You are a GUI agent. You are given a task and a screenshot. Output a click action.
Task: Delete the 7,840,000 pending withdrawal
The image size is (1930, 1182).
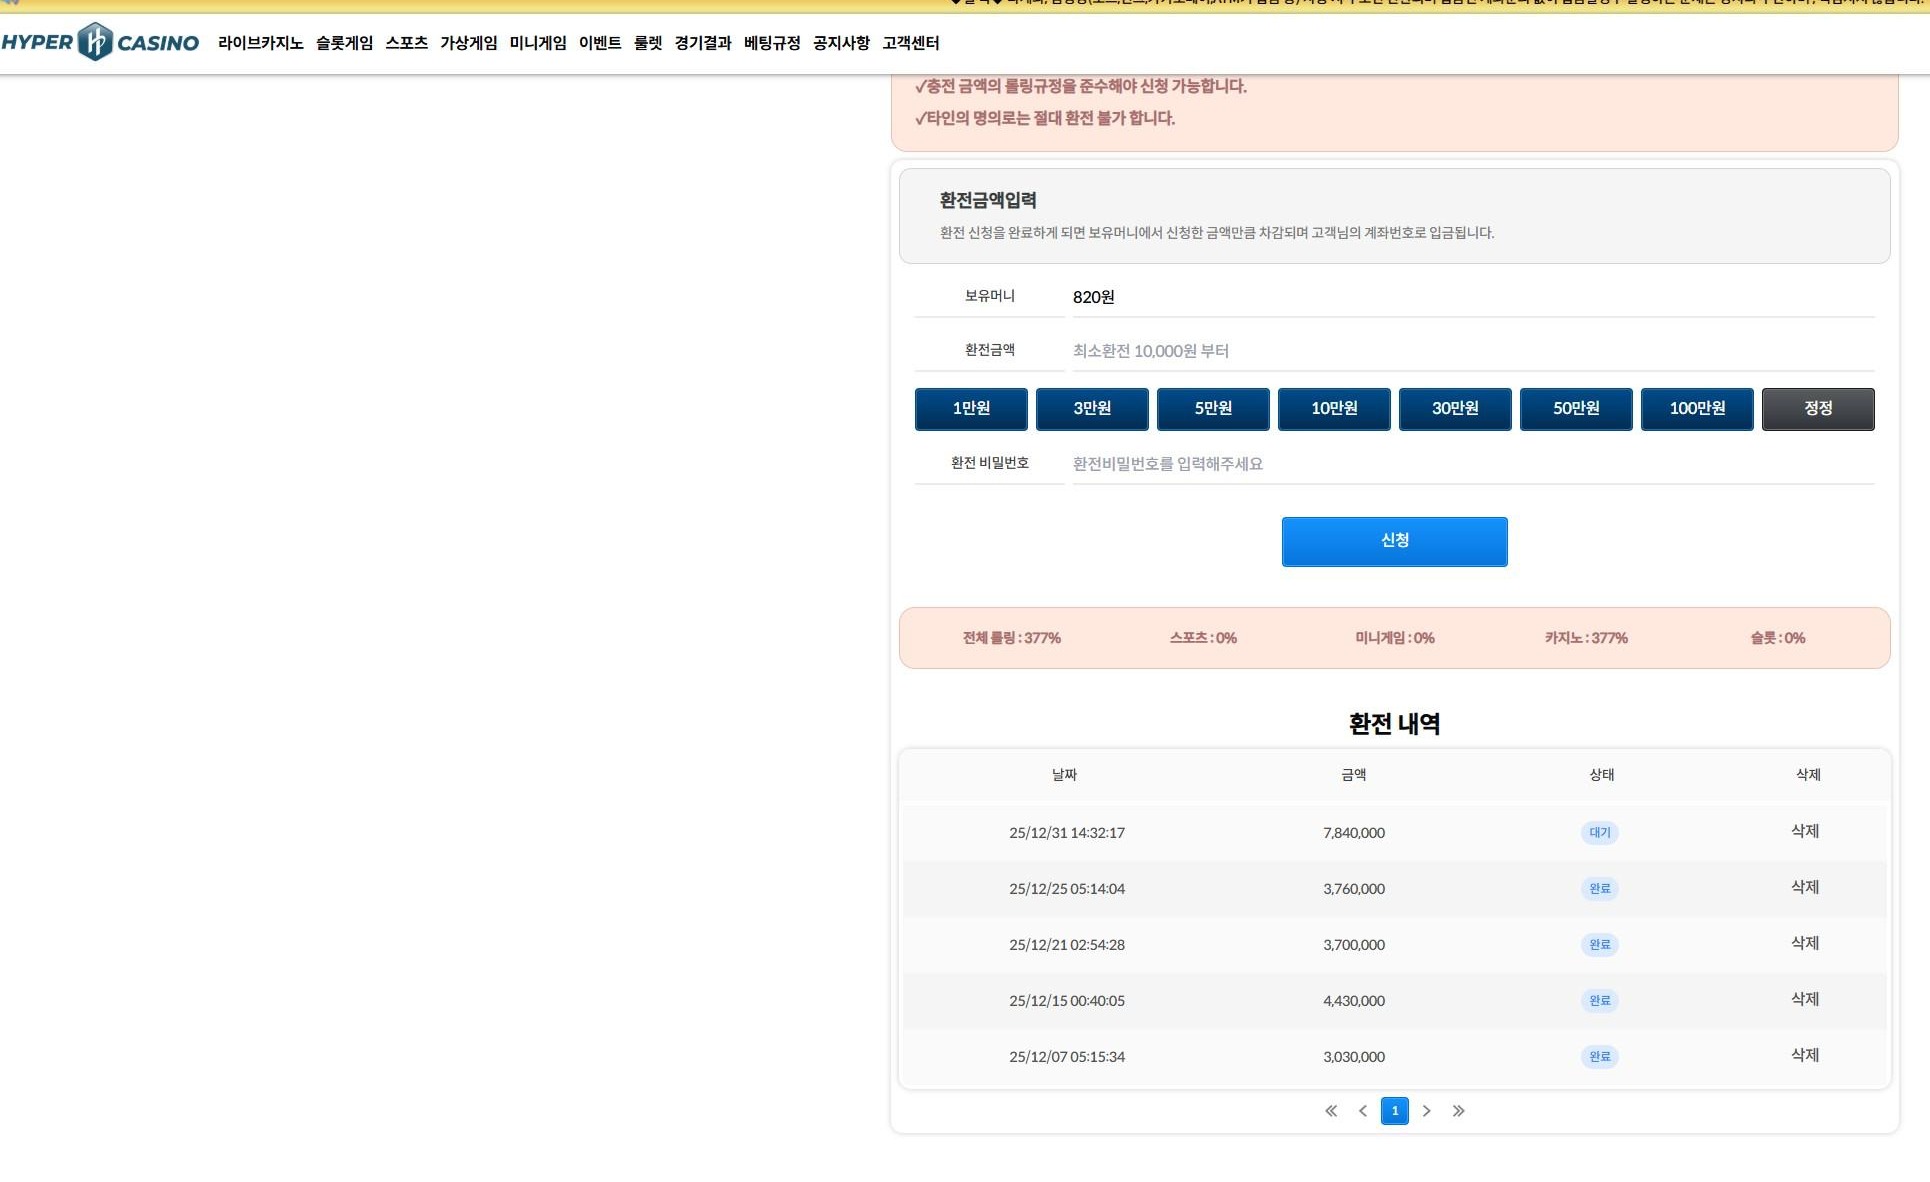(1805, 831)
